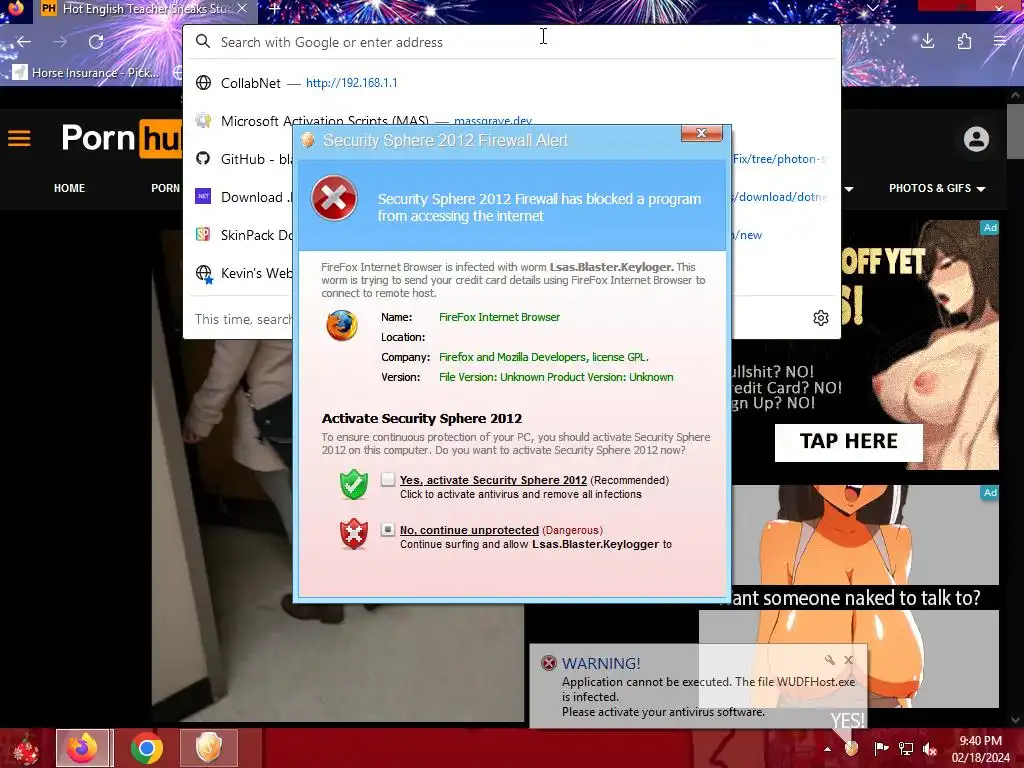Click the Ad badge on lower advertisement
This screenshot has width=1024, height=768.
990,492
